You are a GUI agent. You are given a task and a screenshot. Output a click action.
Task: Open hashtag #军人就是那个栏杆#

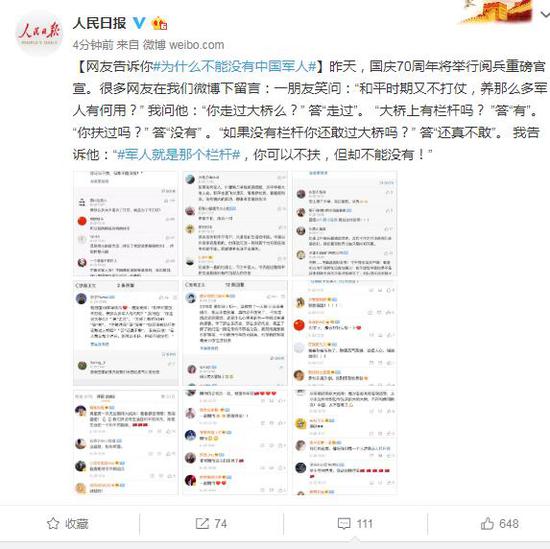179,154
